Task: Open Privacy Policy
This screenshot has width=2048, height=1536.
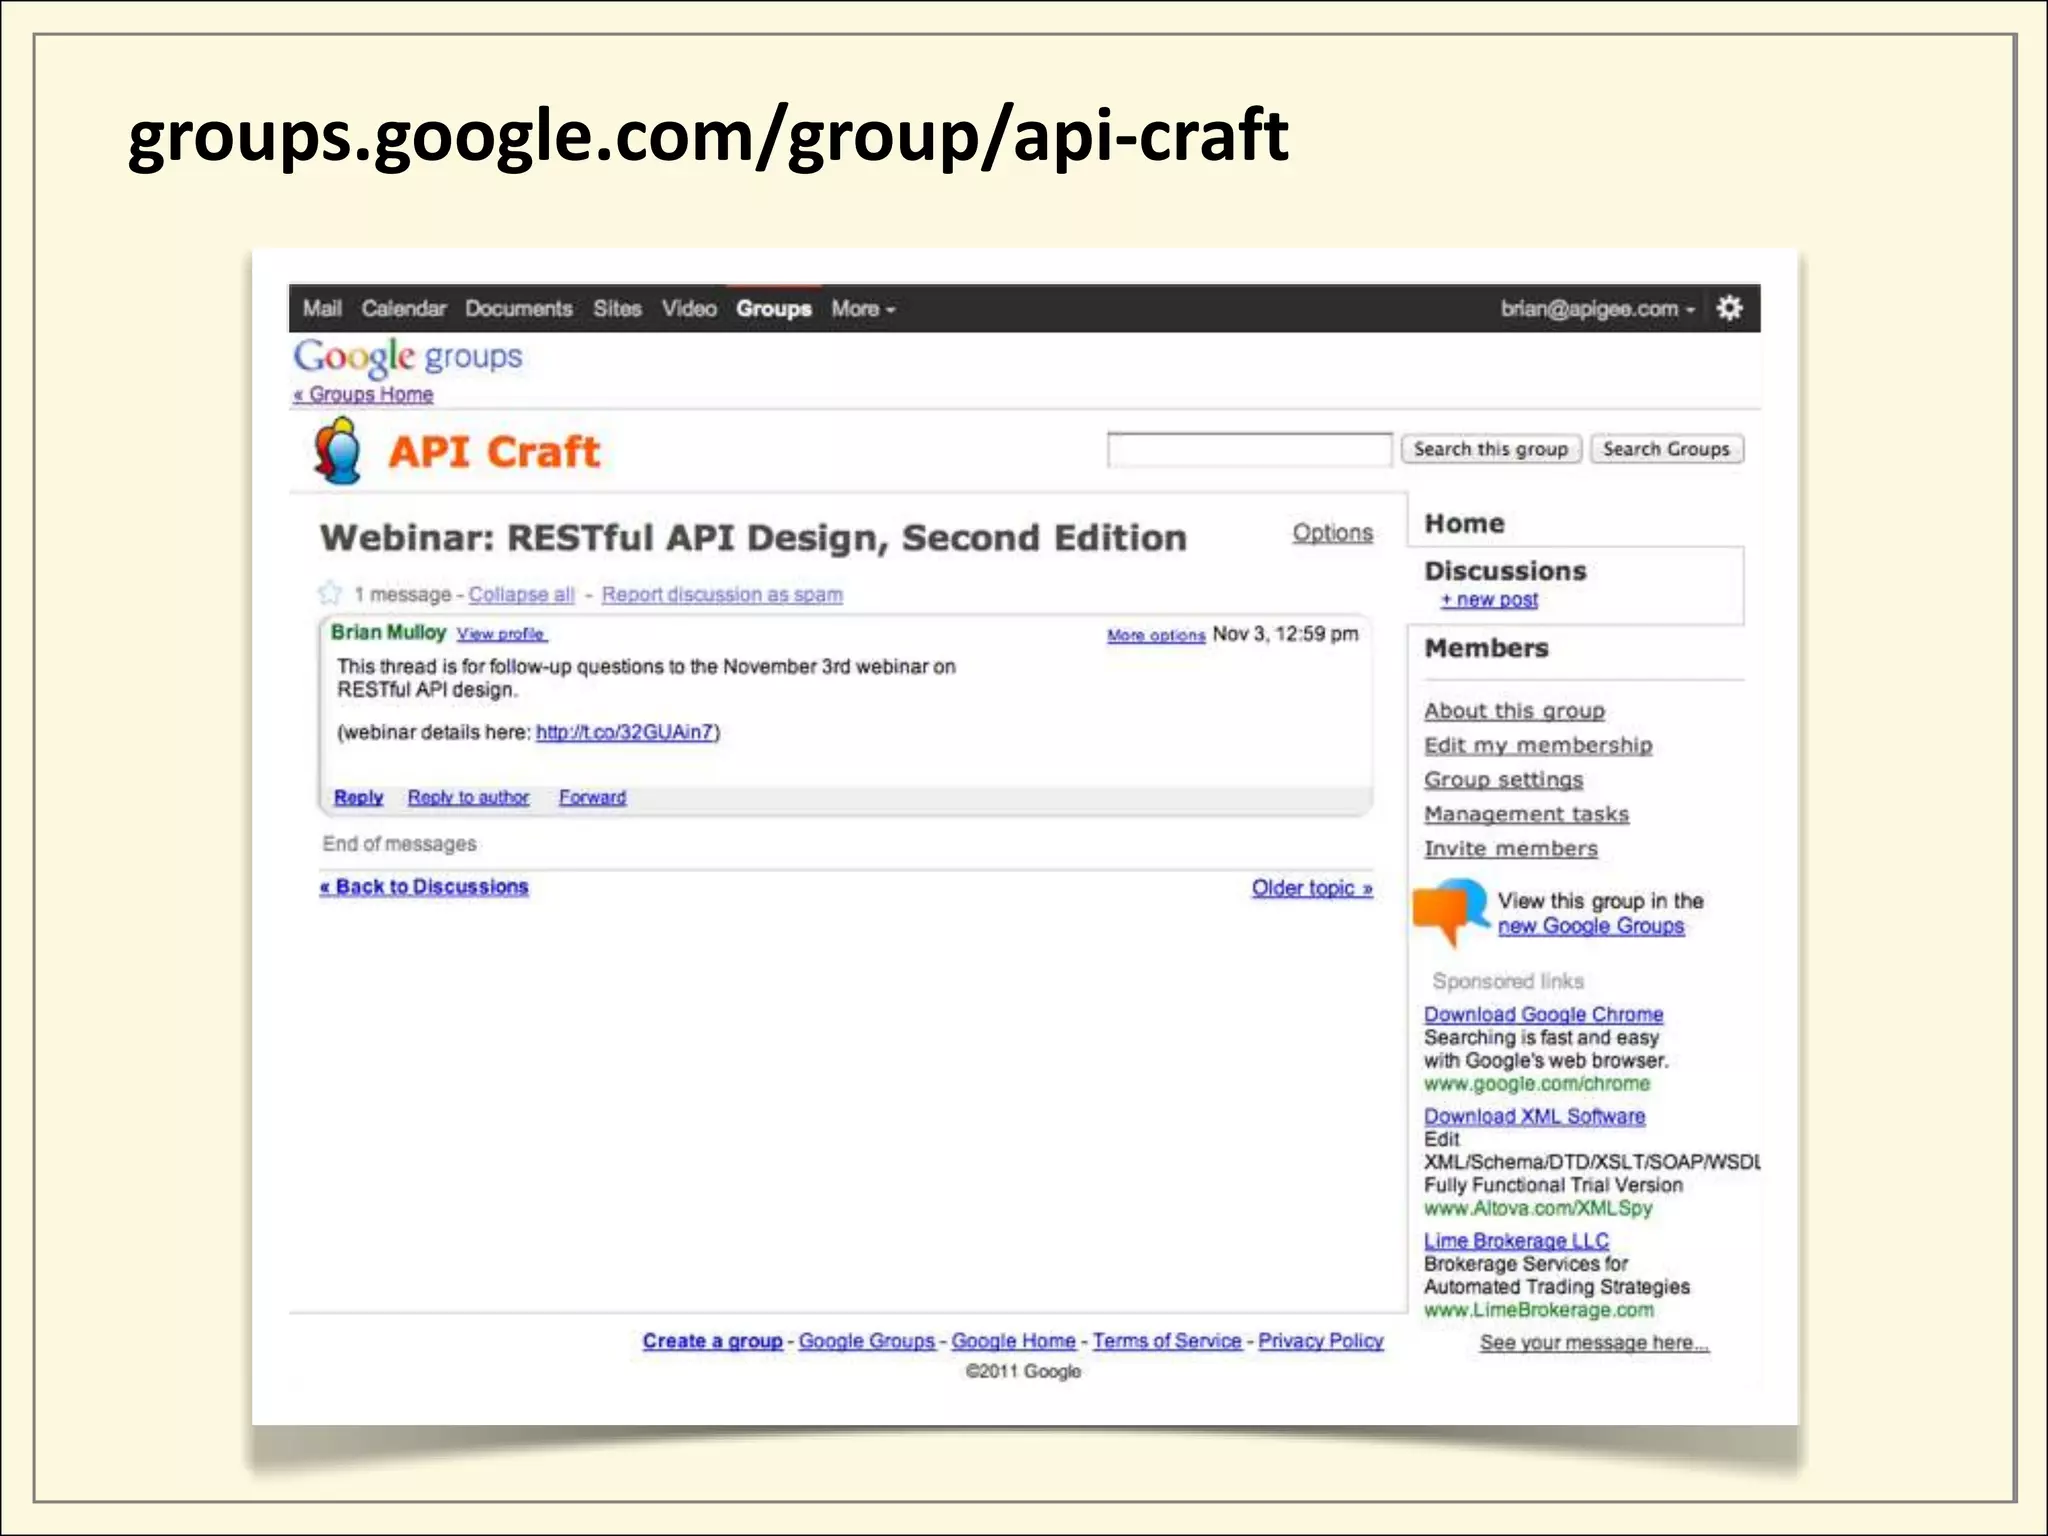Action: pos(1320,1341)
